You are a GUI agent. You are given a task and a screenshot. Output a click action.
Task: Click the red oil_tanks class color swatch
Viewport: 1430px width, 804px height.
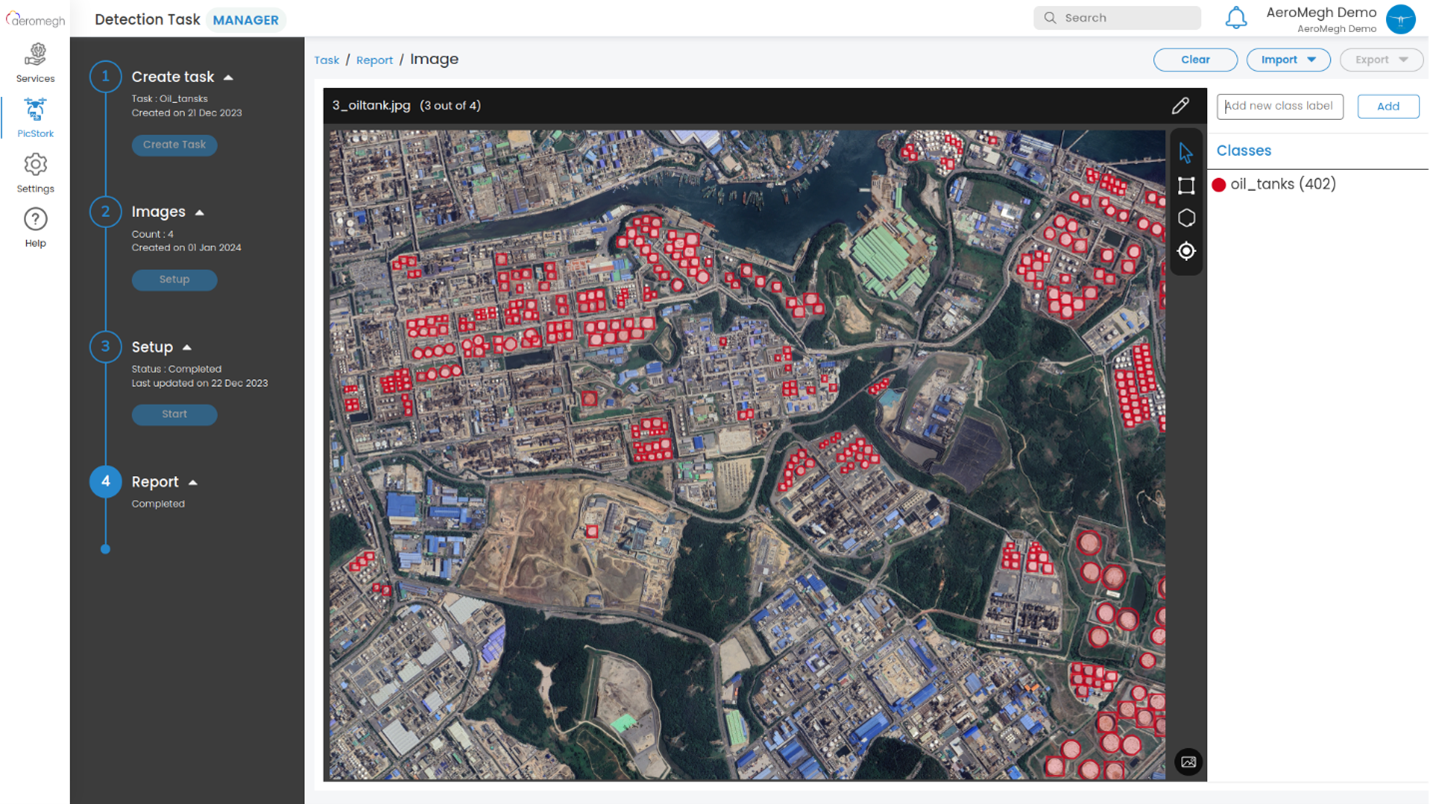point(1219,185)
